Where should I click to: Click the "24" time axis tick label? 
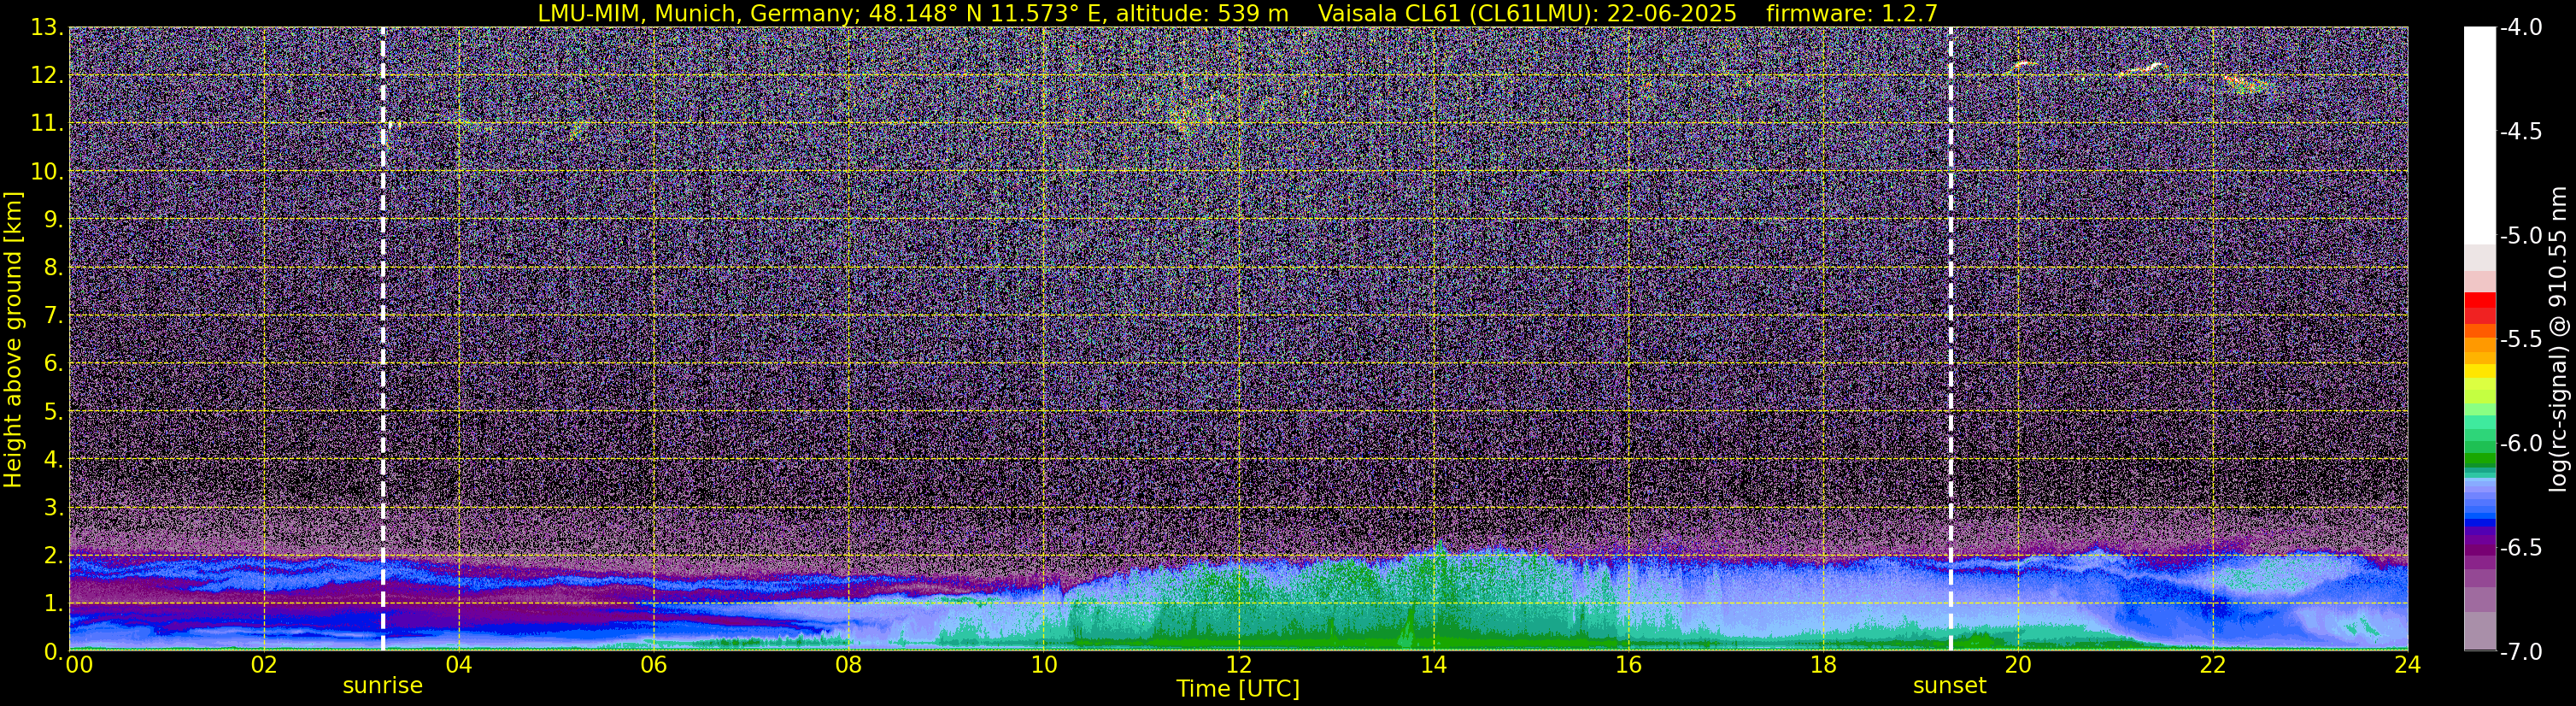tap(2408, 665)
